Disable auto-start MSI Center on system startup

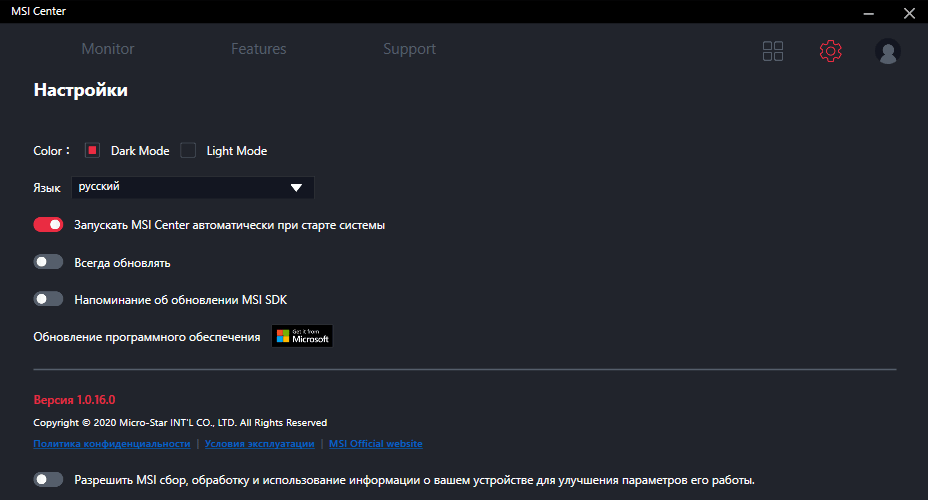[48, 225]
